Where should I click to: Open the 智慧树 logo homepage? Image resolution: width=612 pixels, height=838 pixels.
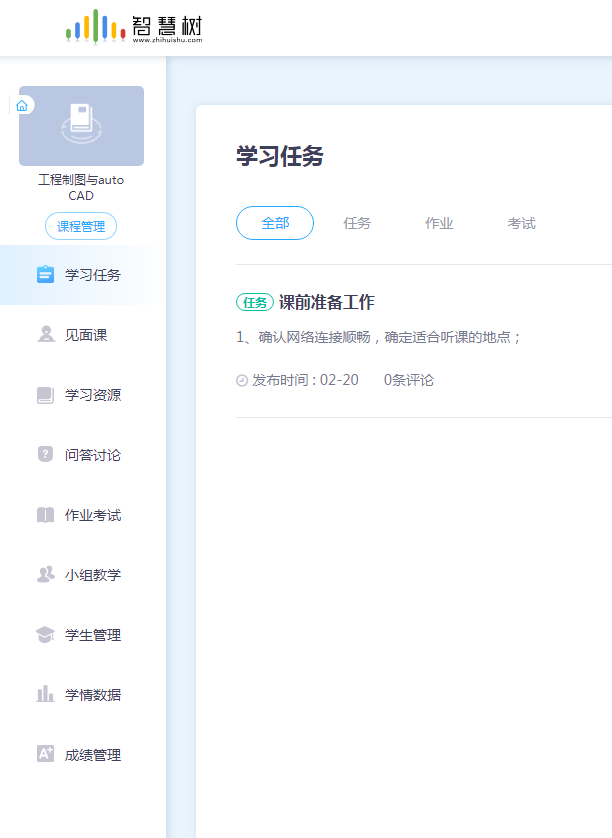point(134,27)
